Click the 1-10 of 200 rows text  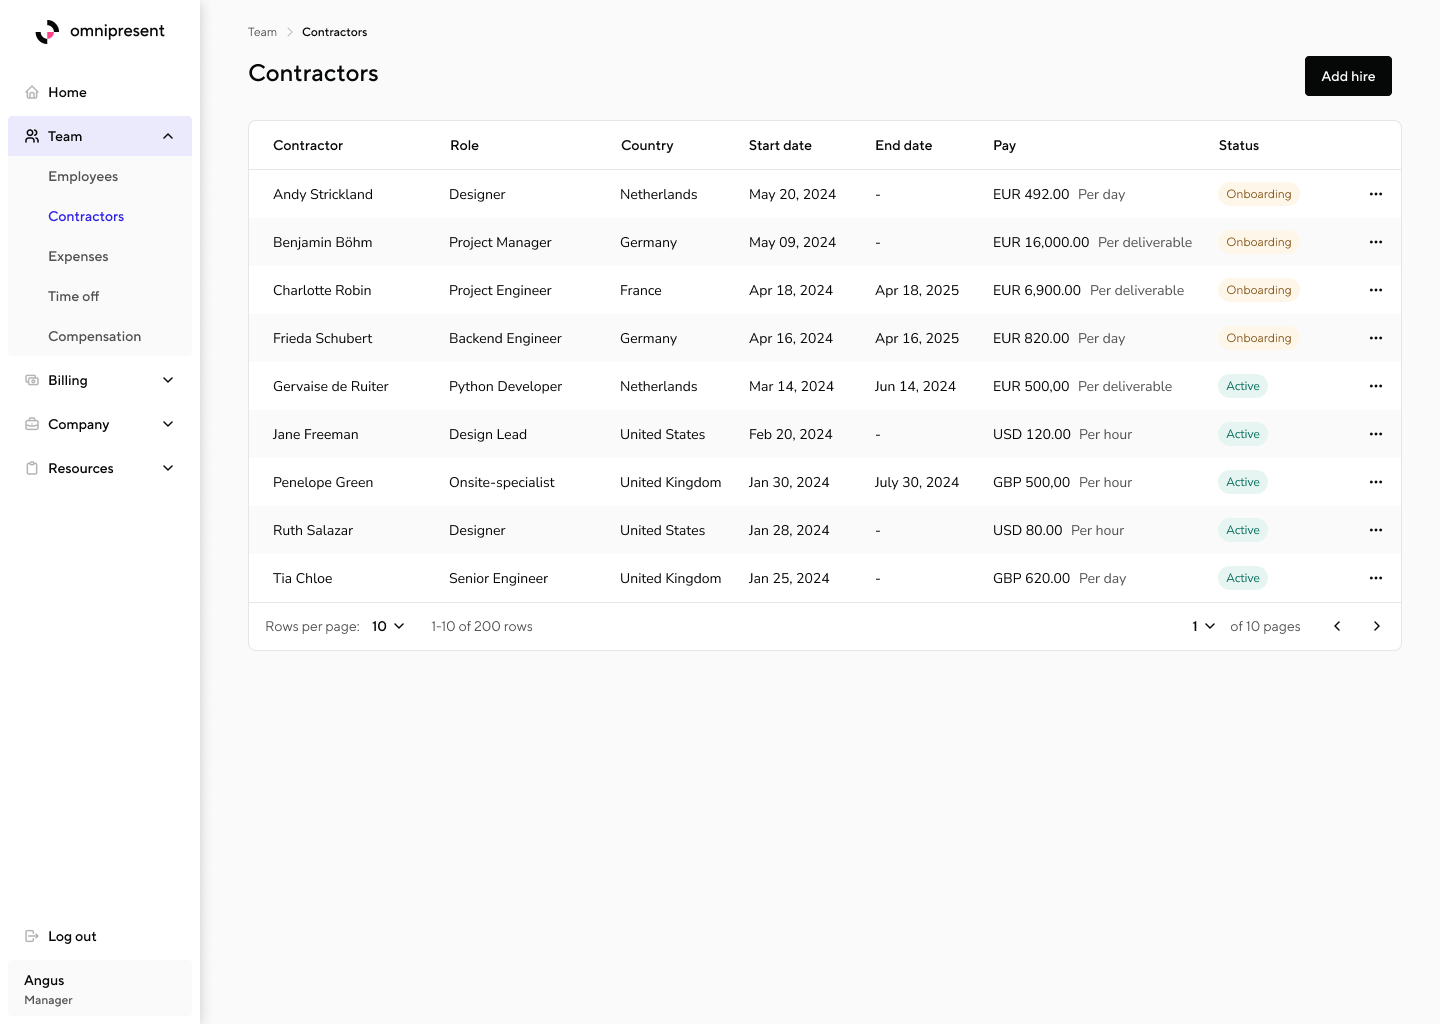tap(482, 626)
